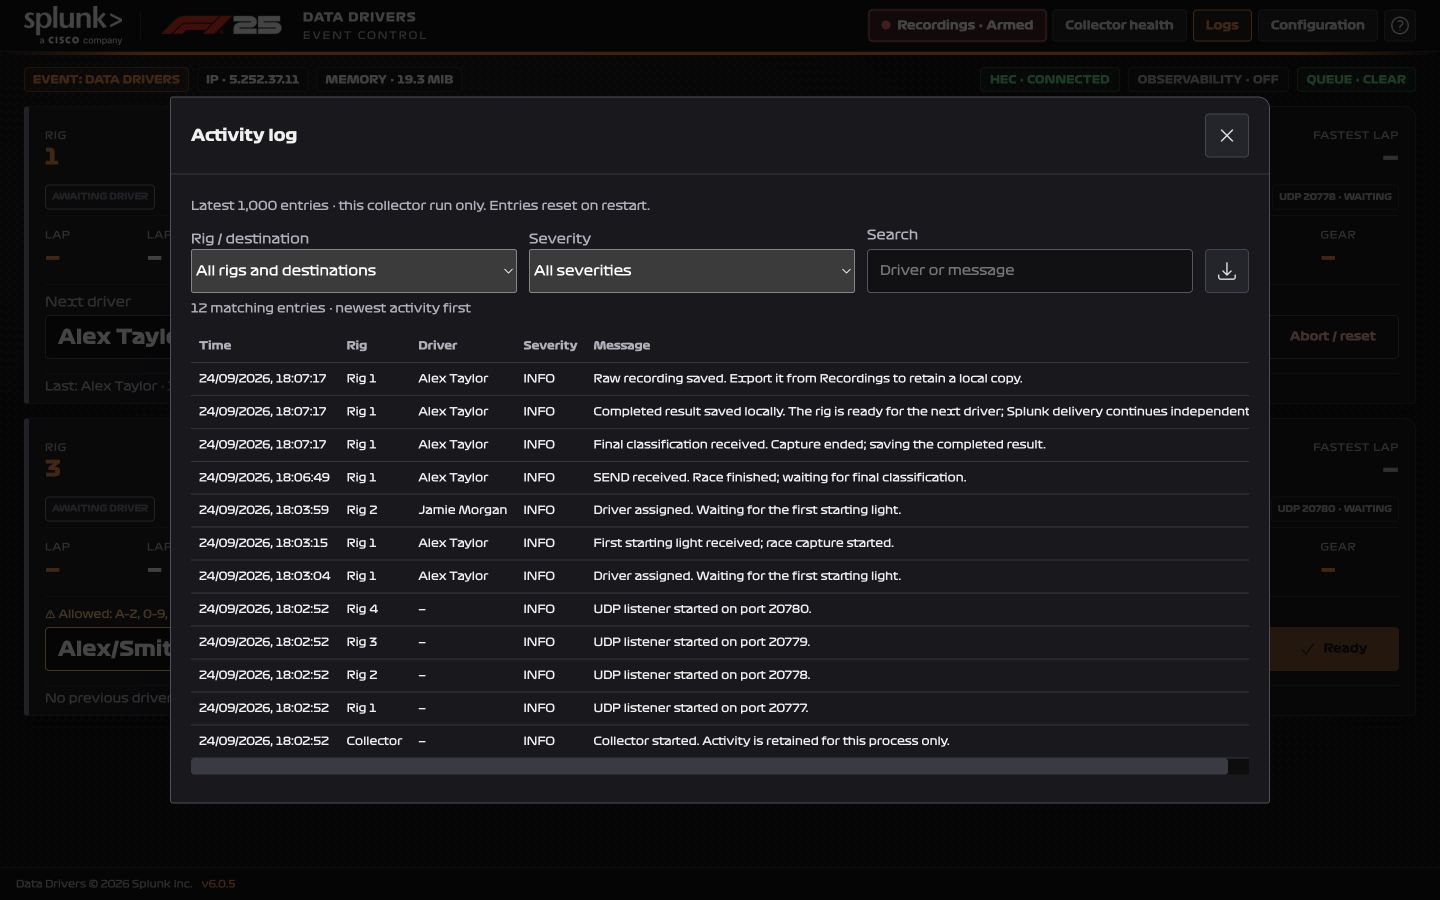This screenshot has width=1440, height=900.
Task: Open the Rig / destination dropdown
Action: tap(354, 271)
